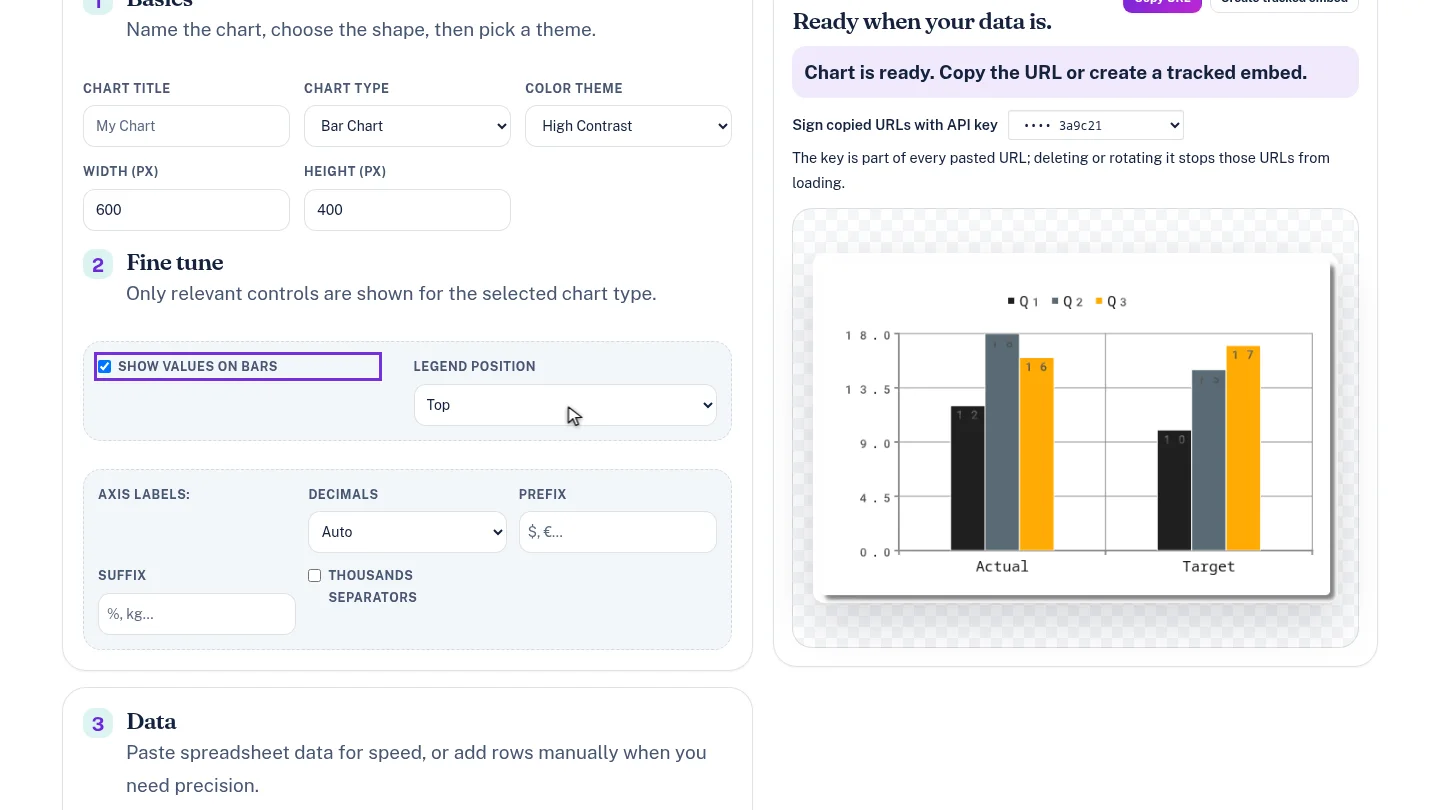Focus the Prefix input field
Viewport: 1440px width, 810px height.
tap(617, 532)
